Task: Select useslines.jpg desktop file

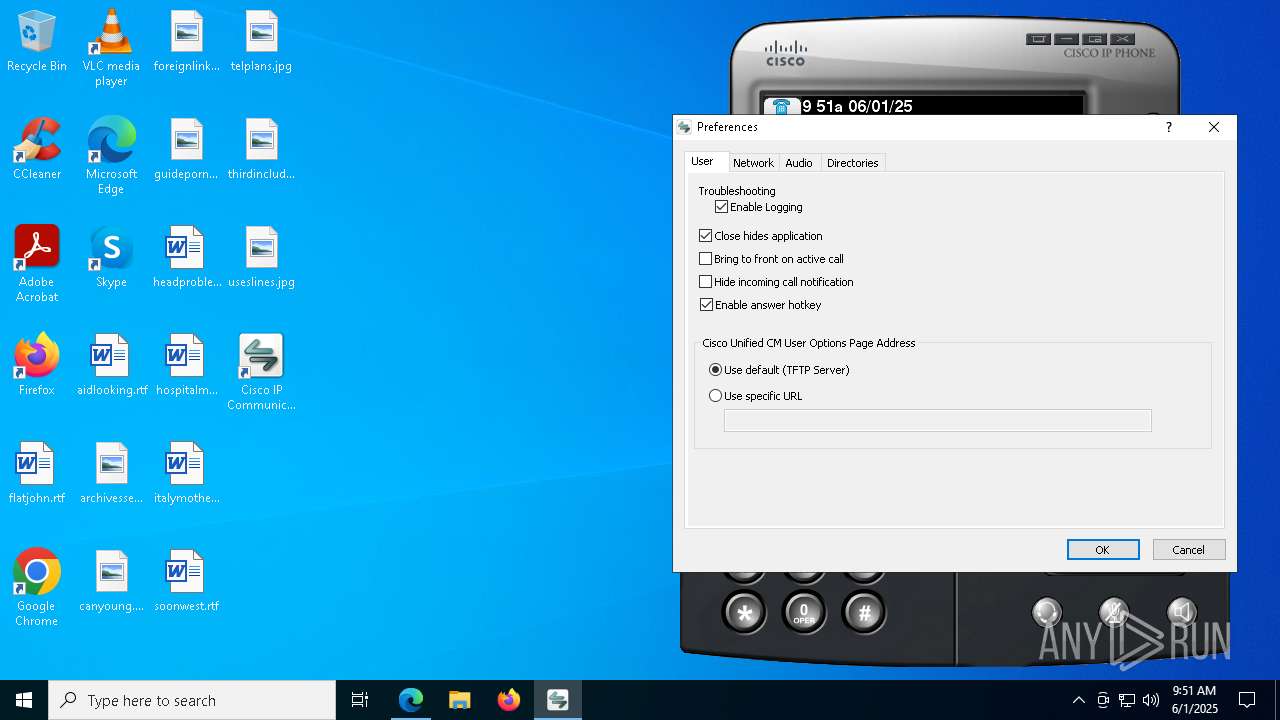Action: pos(261,258)
